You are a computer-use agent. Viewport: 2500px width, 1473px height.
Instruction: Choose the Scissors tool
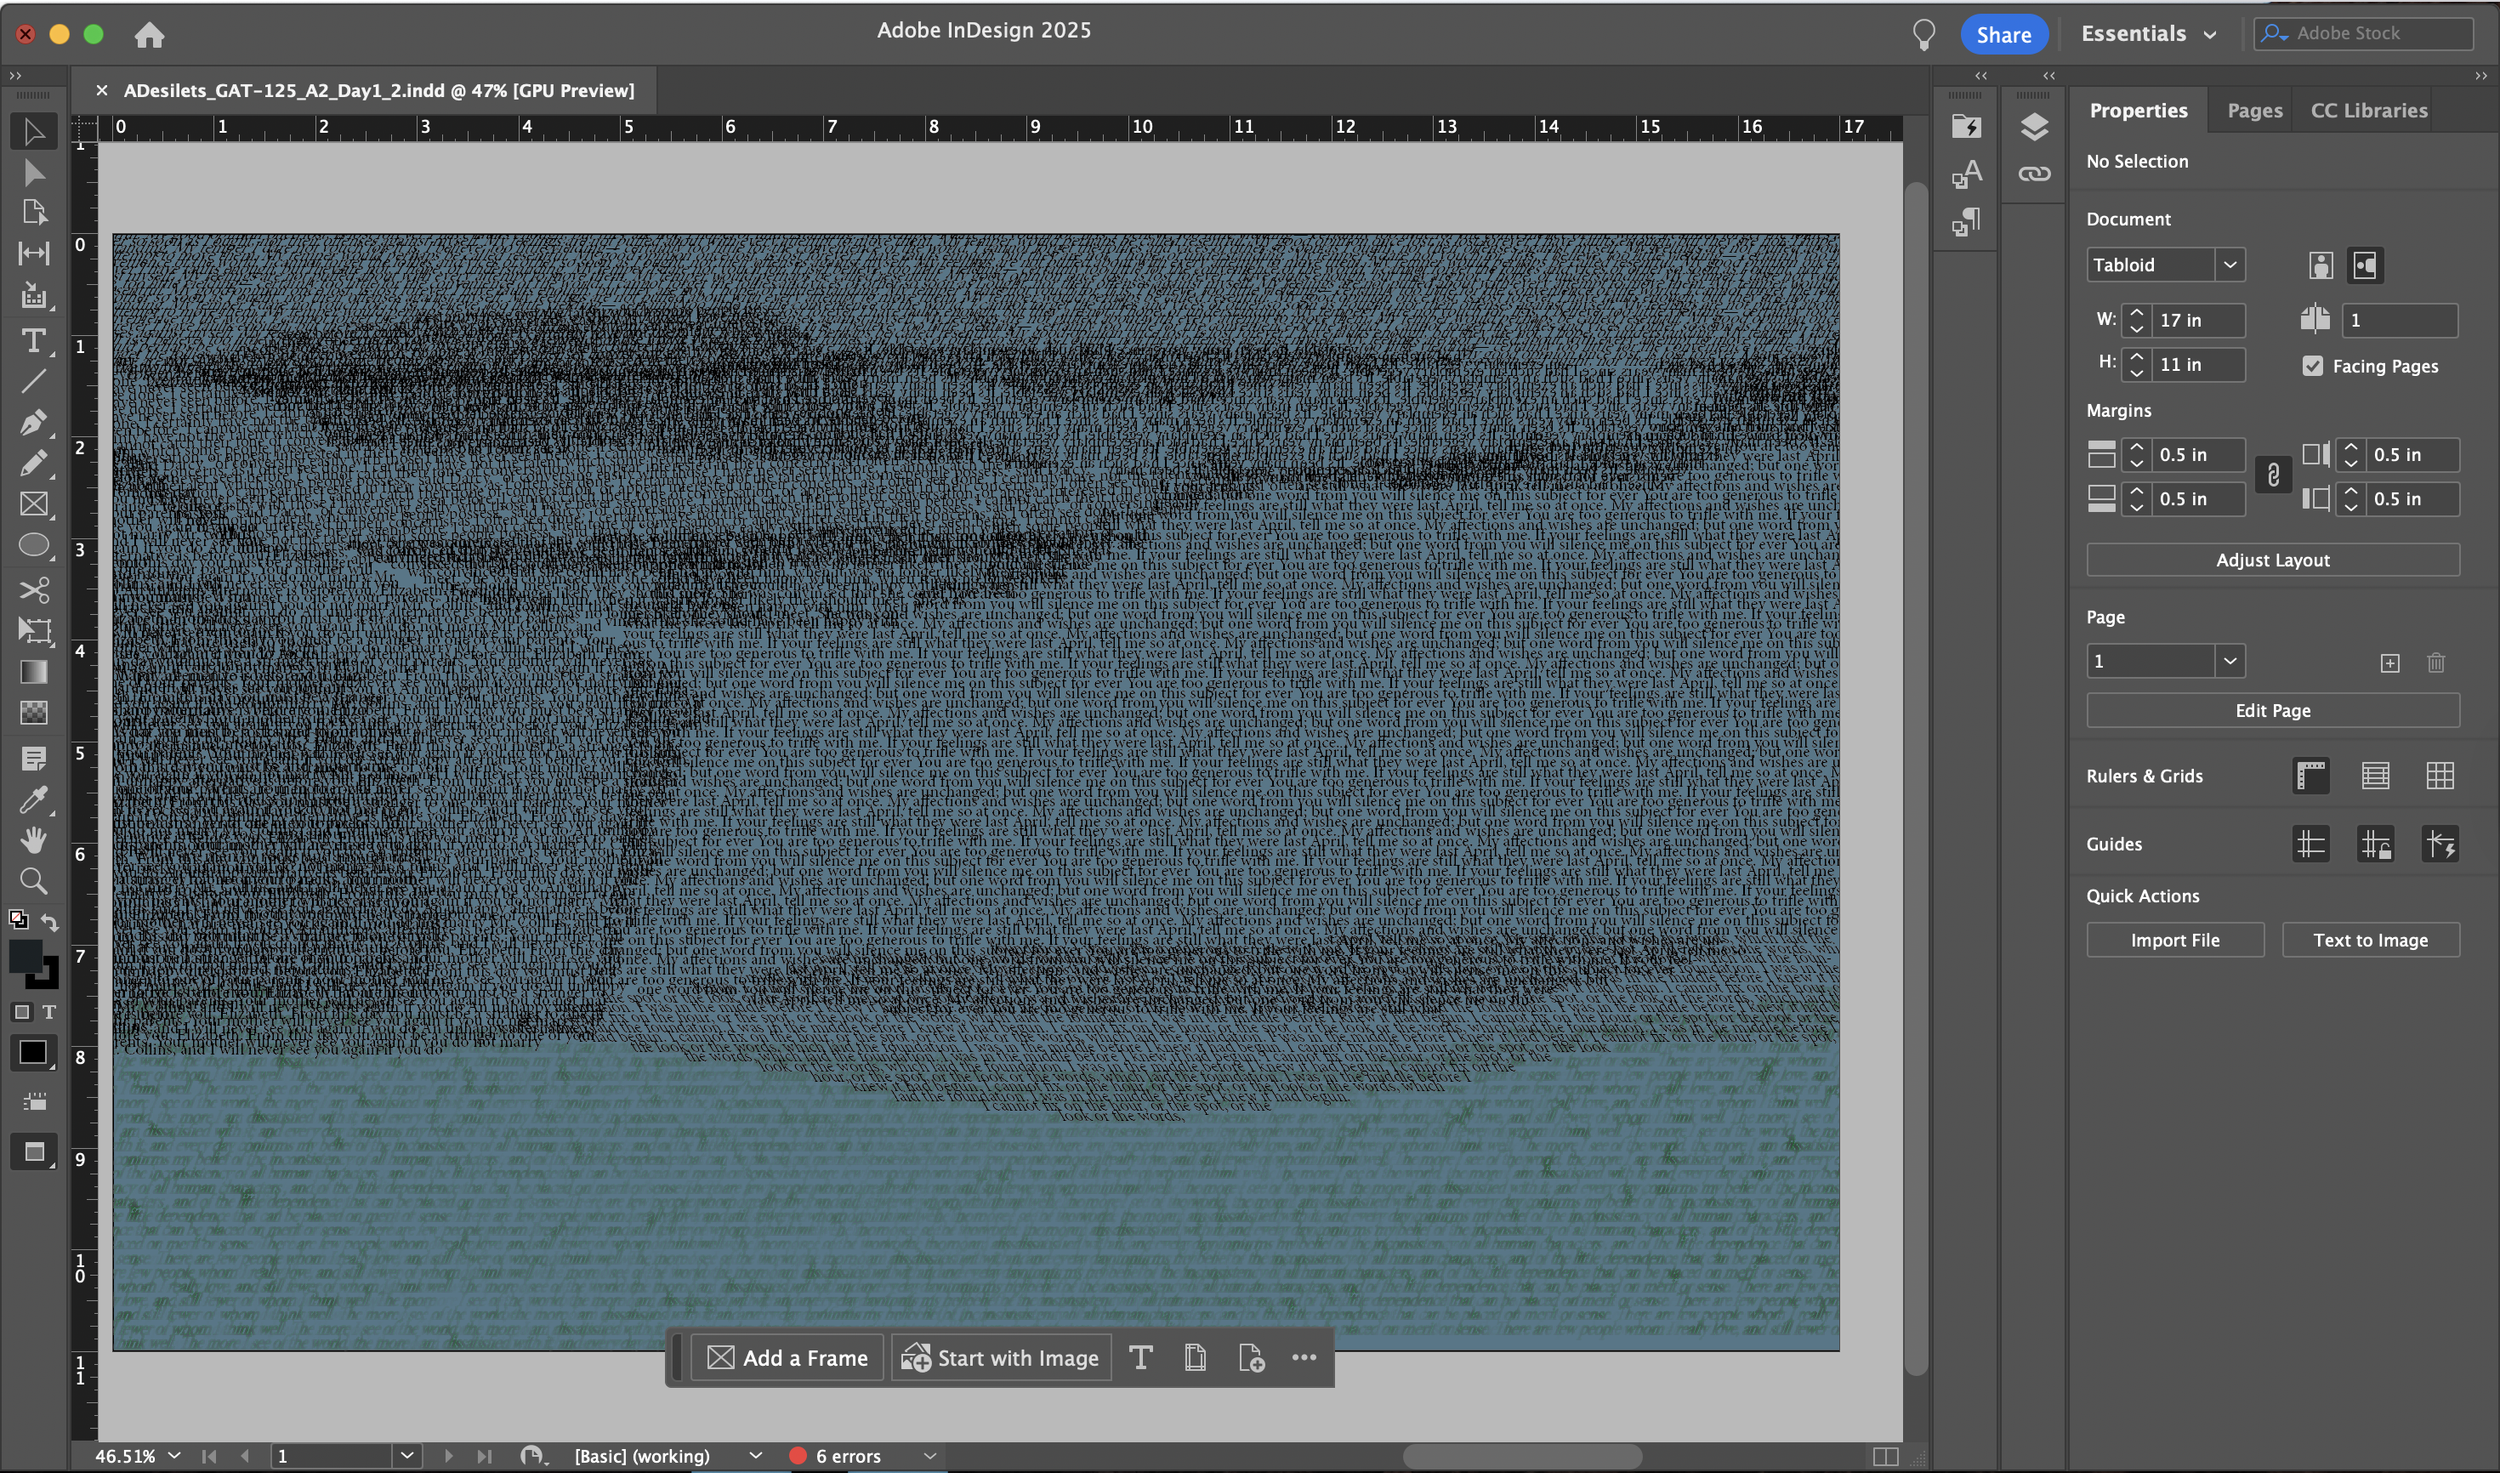33,589
